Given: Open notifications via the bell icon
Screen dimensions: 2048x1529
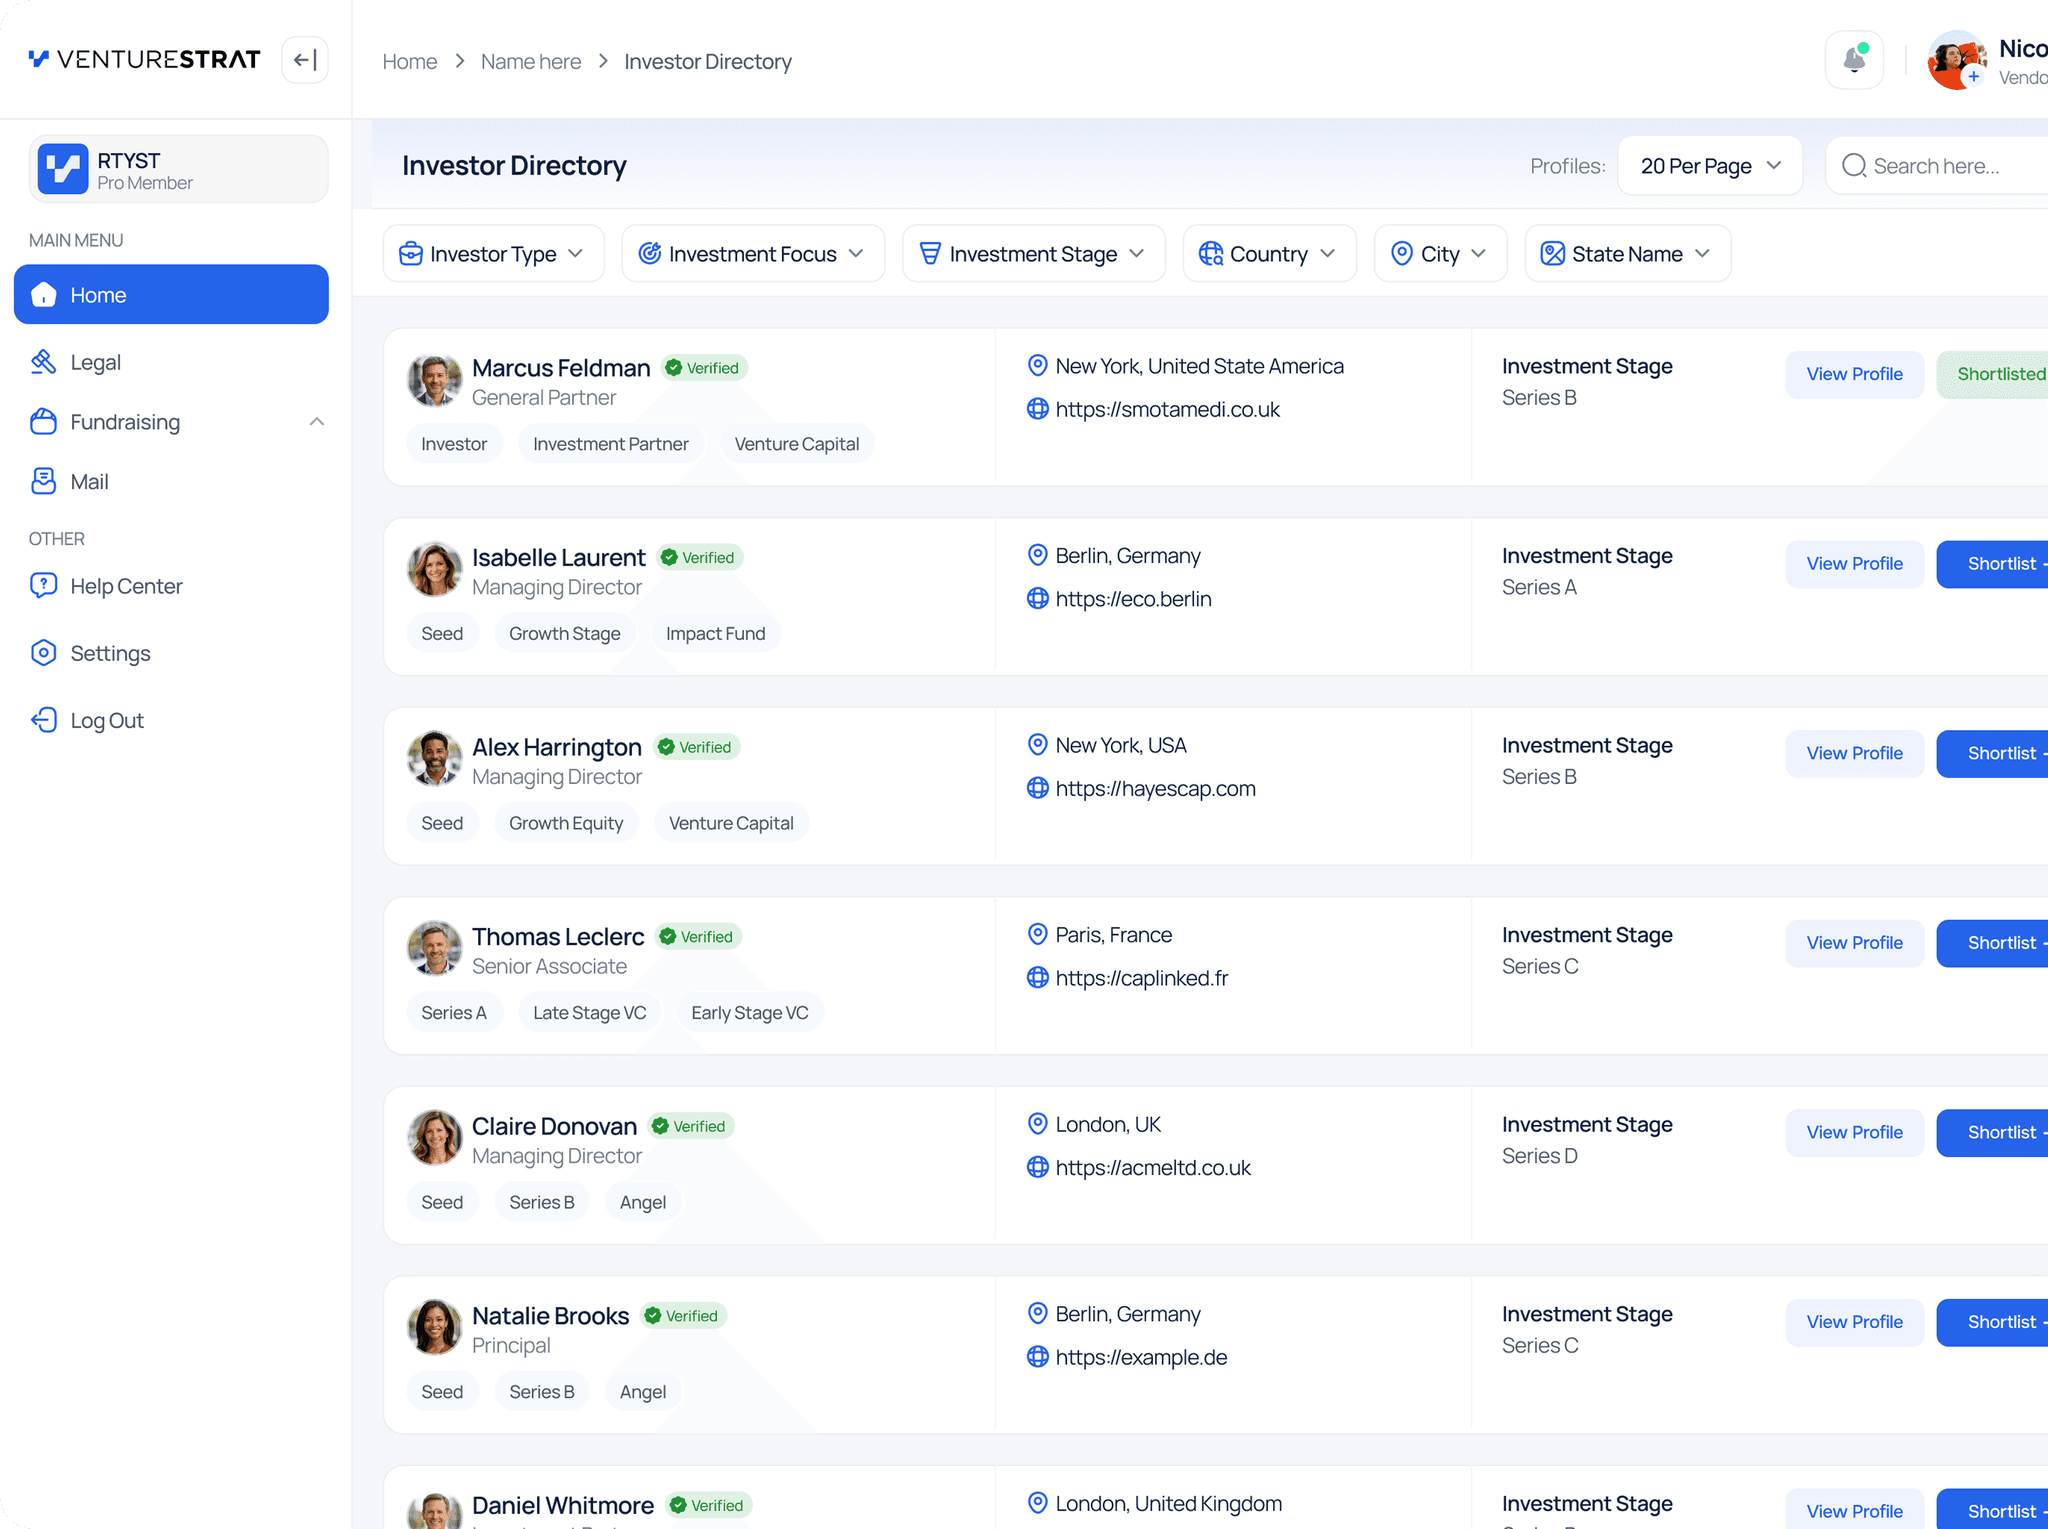Looking at the screenshot, I should coord(1854,60).
